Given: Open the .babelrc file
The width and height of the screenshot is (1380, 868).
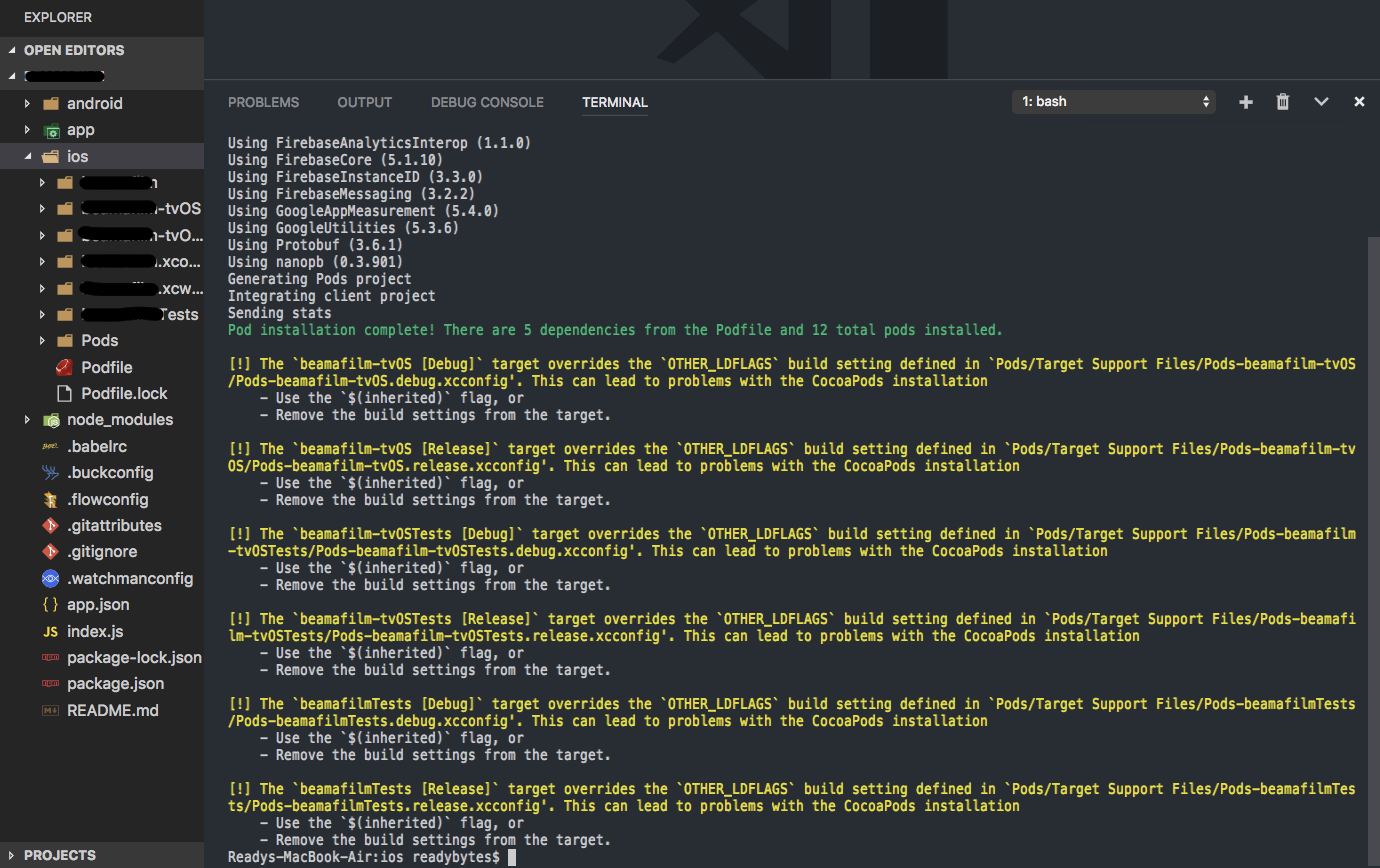Looking at the screenshot, I should [97, 446].
